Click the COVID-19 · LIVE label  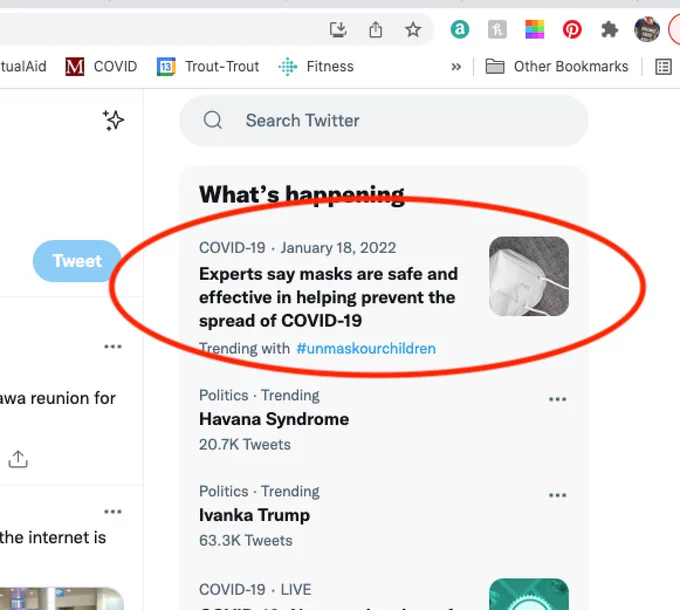click(x=255, y=590)
